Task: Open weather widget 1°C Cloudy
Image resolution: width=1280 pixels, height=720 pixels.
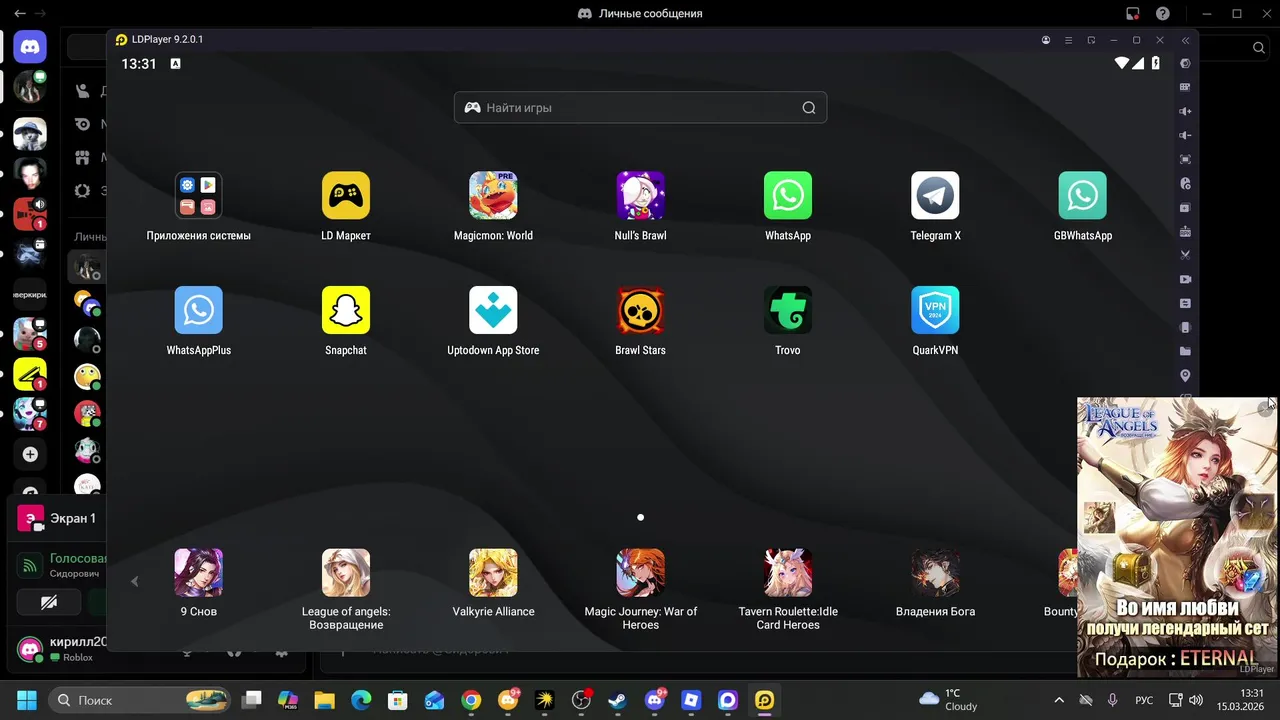Action: coord(948,700)
